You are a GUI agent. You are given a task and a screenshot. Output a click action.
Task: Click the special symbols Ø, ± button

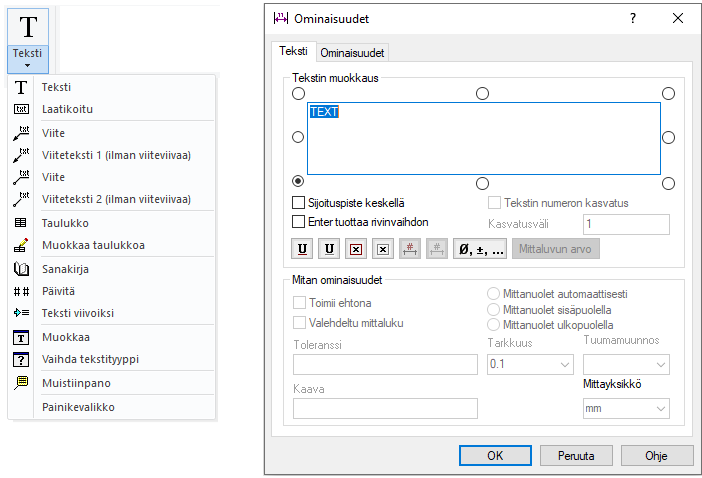point(481,248)
